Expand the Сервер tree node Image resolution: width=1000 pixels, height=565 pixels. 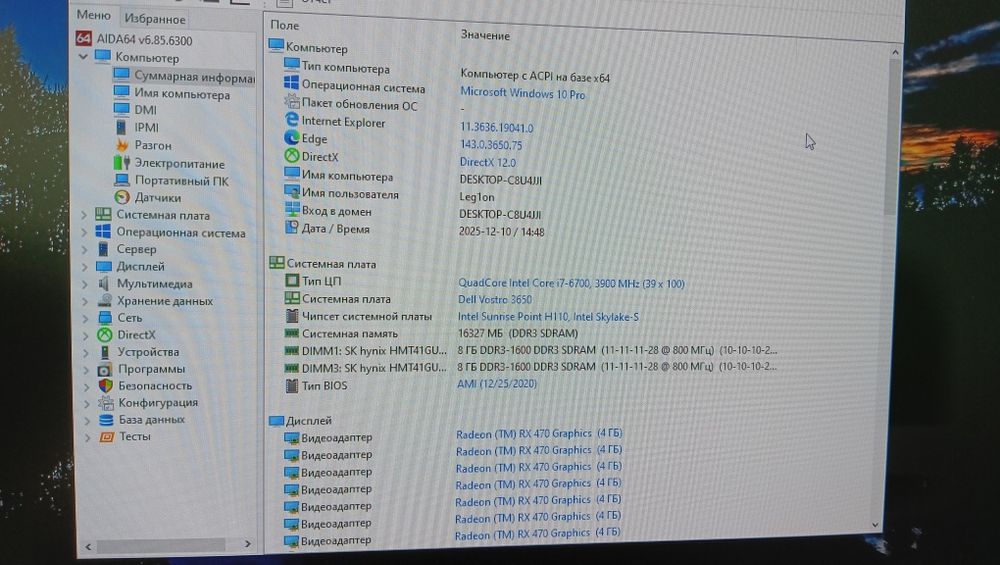coord(84,249)
